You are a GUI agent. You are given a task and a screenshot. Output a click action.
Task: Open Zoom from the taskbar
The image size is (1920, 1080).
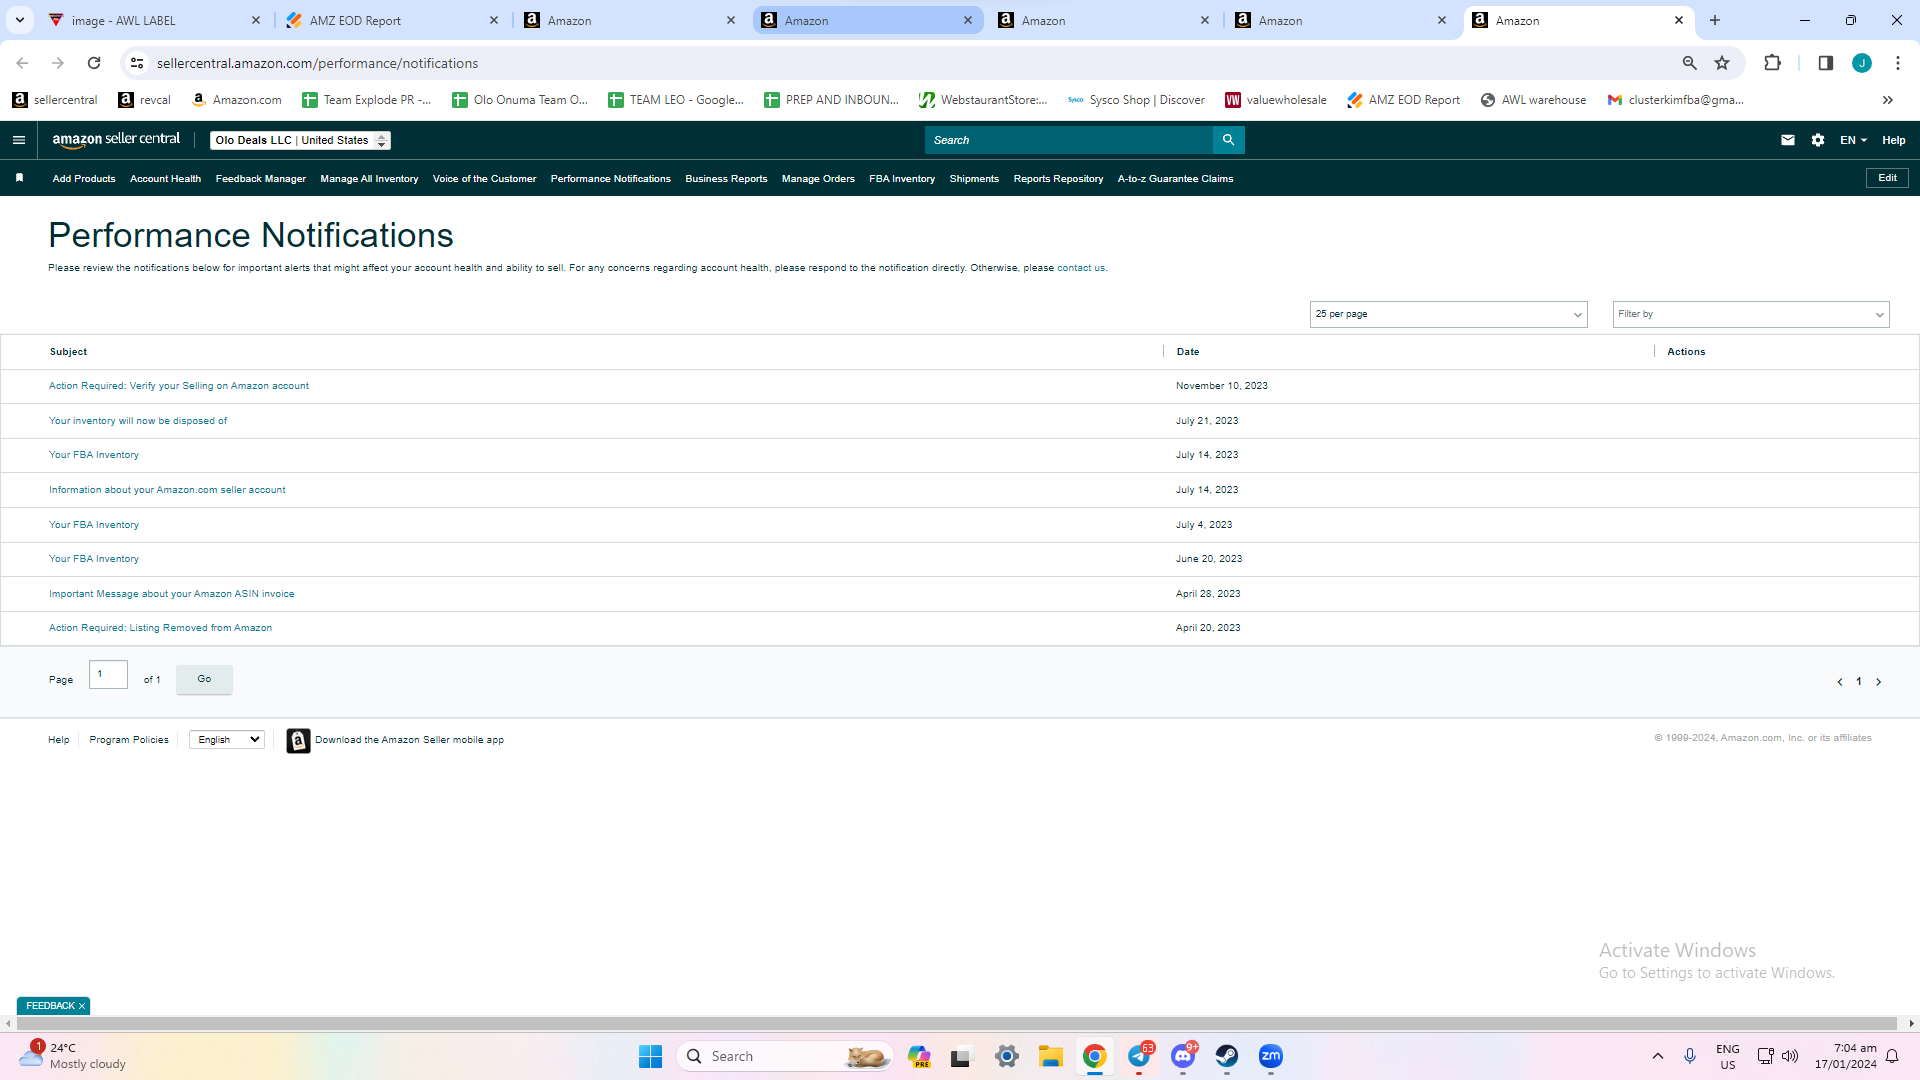[x=1271, y=1056]
